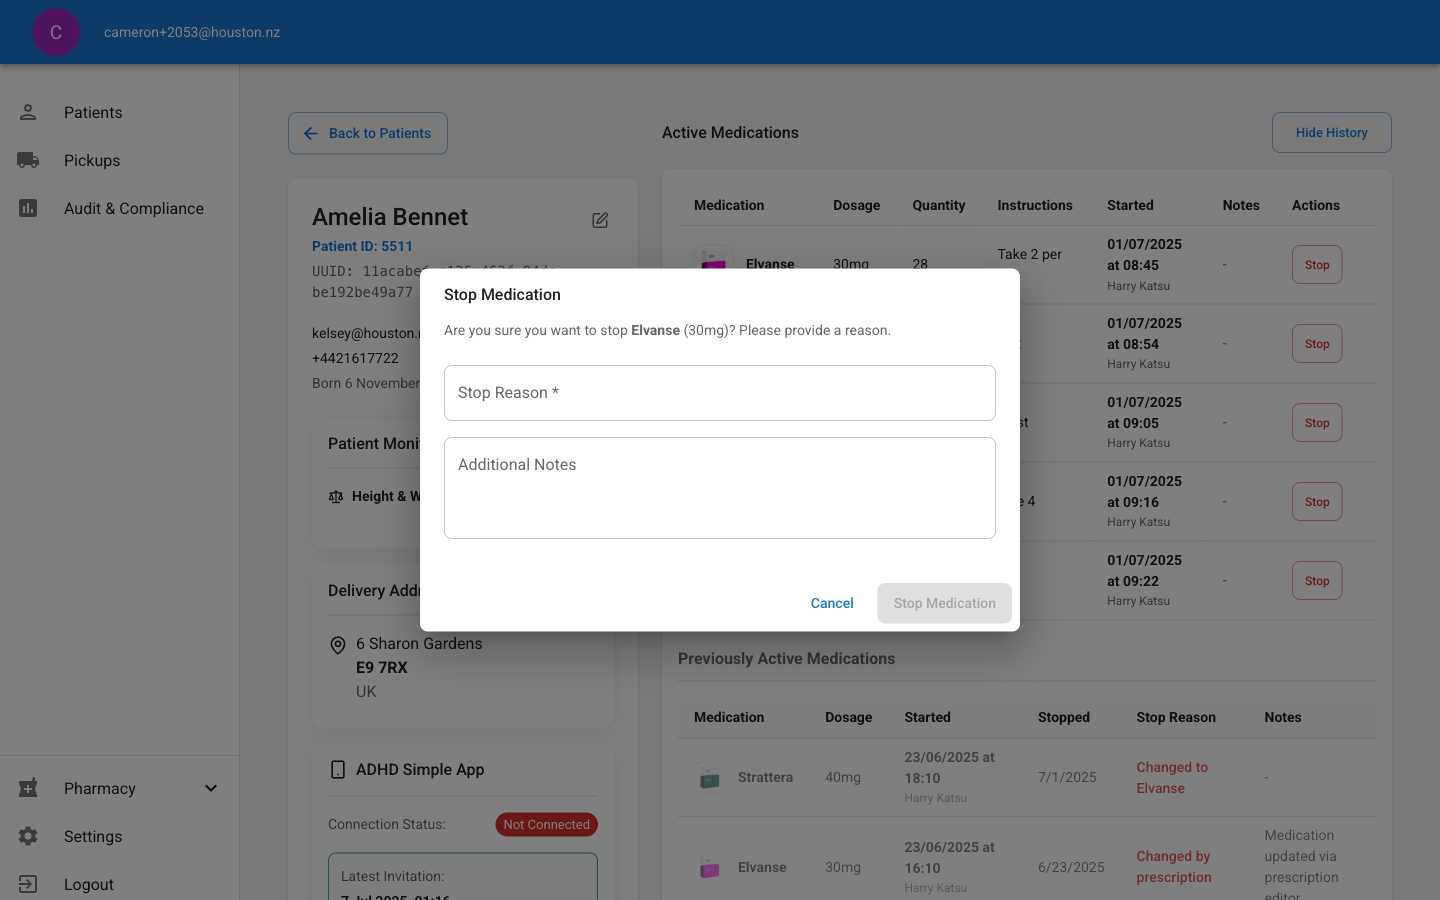Click the Changed to Elvanse stop reason
The height and width of the screenshot is (900, 1440).
(x=1172, y=778)
